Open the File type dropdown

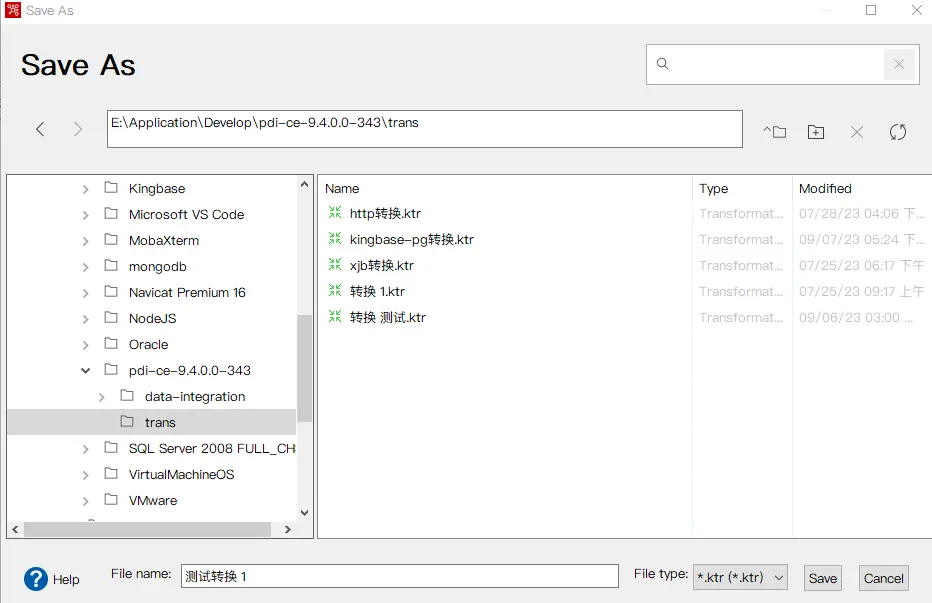[741, 577]
